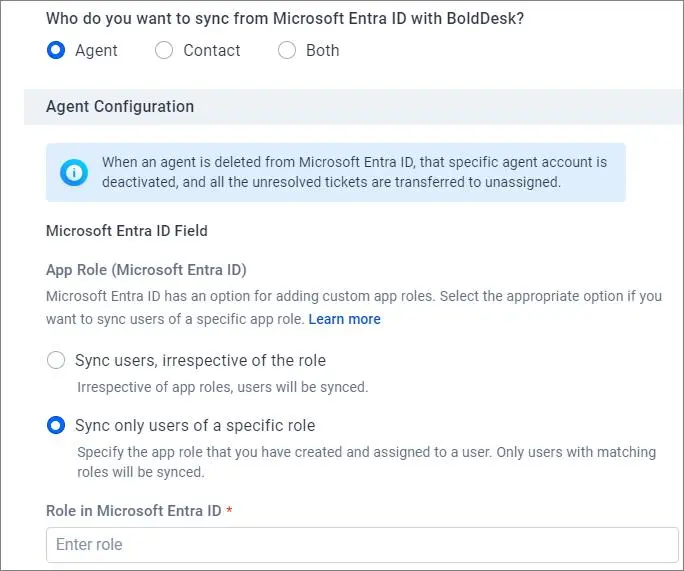Choose the Both radio option
The image size is (684, 571).
pos(287,50)
